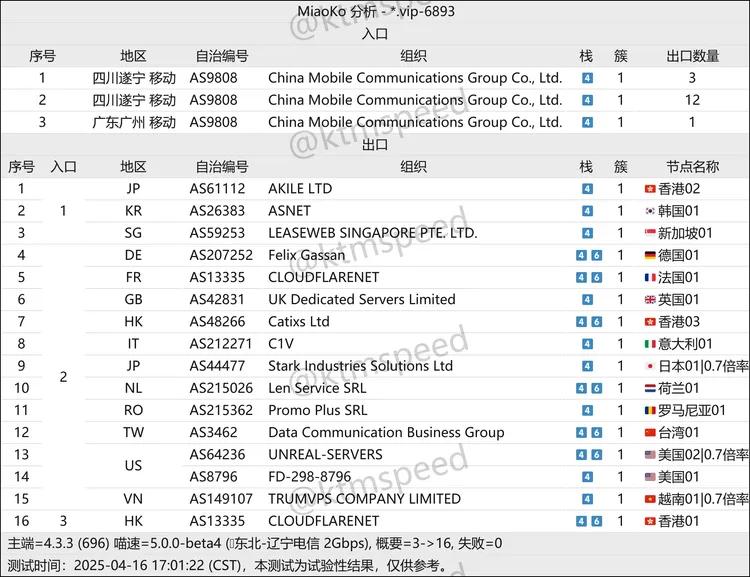
Task: Click the South Korea flag beside 韩国01
Action: [x=650, y=211]
